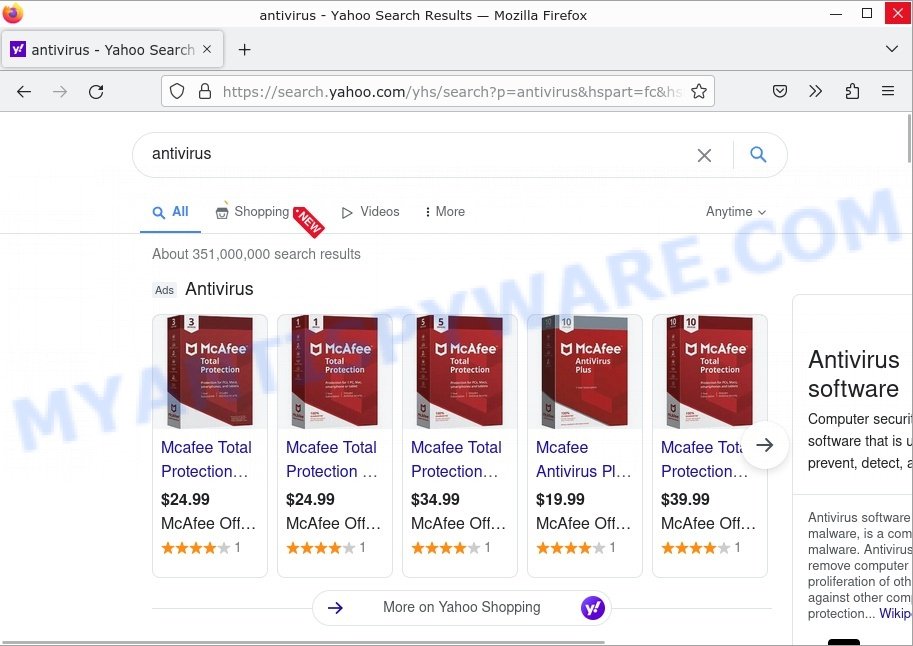Click the Ads label badge
The width and height of the screenshot is (913, 646).
[x=164, y=290]
